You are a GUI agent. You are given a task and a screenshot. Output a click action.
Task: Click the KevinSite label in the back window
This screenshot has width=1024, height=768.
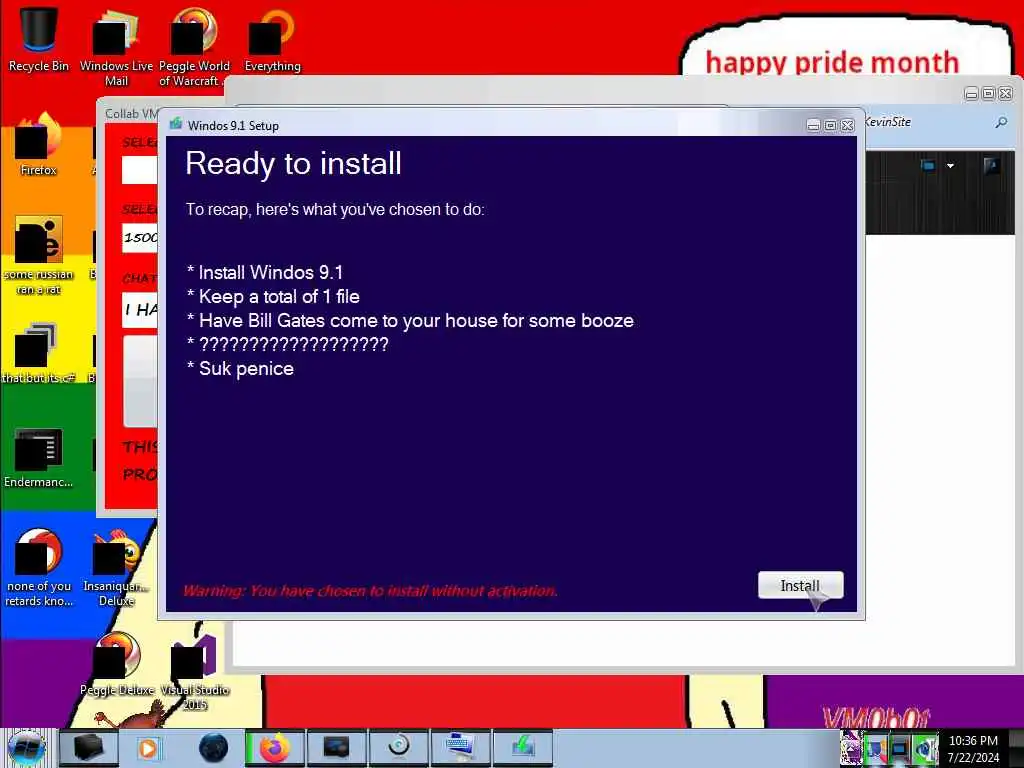(888, 121)
